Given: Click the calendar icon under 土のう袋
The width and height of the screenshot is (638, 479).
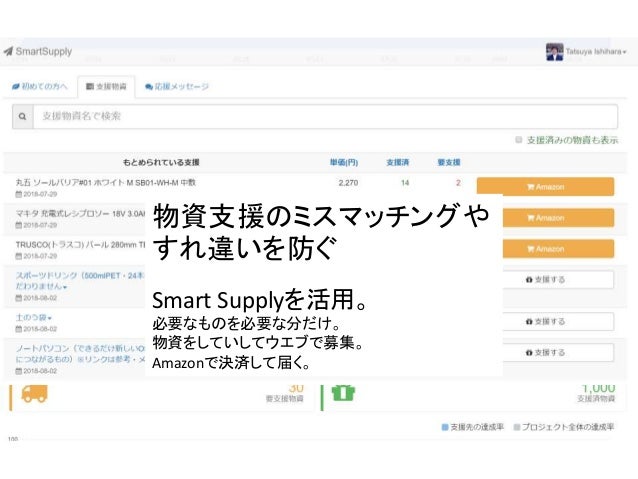Looking at the screenshot, I should pos(18,329).
